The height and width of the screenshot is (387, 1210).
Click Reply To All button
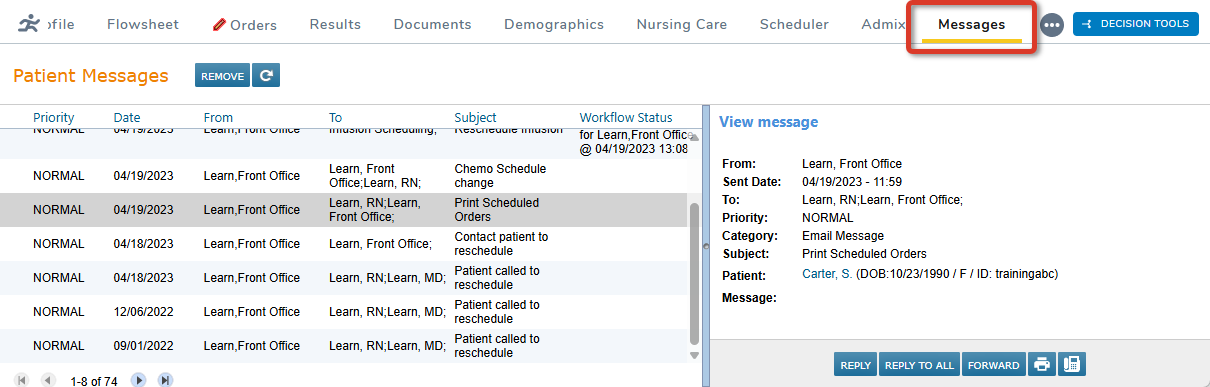919,365
